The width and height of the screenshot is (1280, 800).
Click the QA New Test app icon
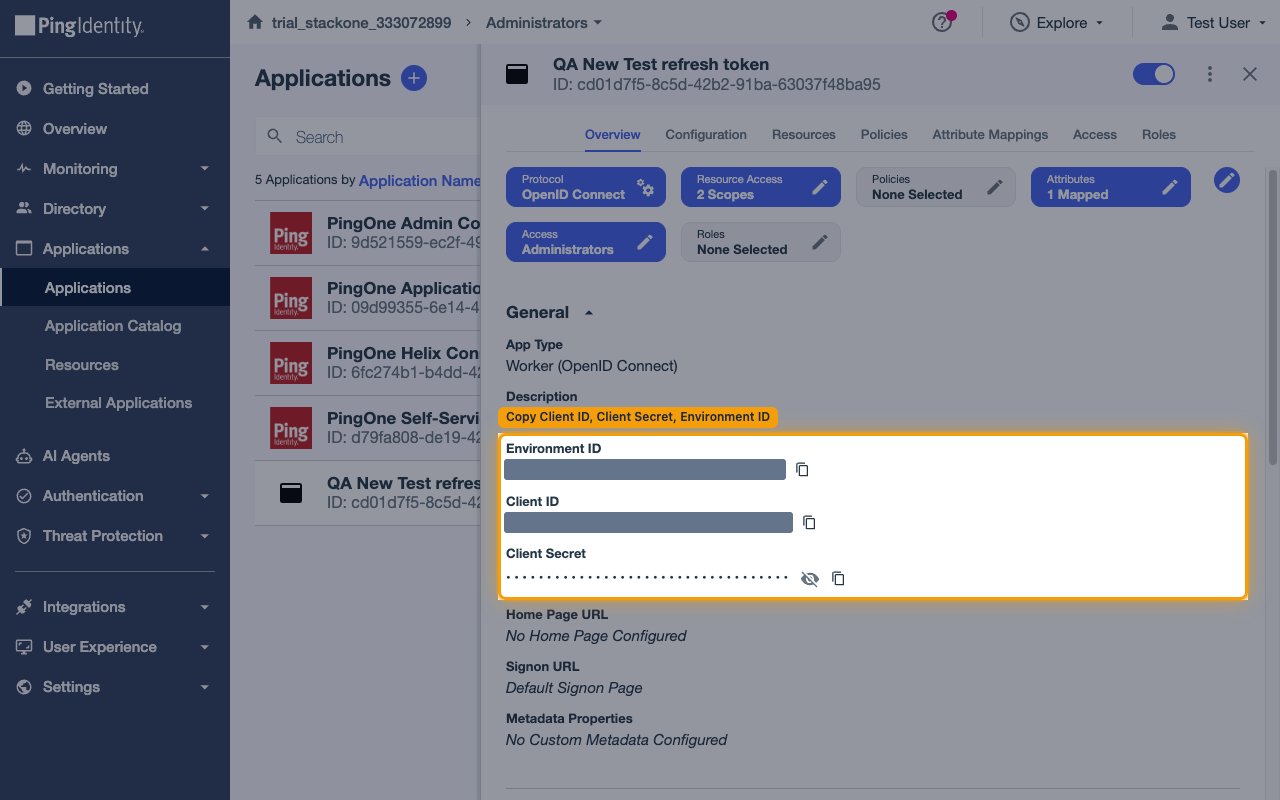coord(291,493)
